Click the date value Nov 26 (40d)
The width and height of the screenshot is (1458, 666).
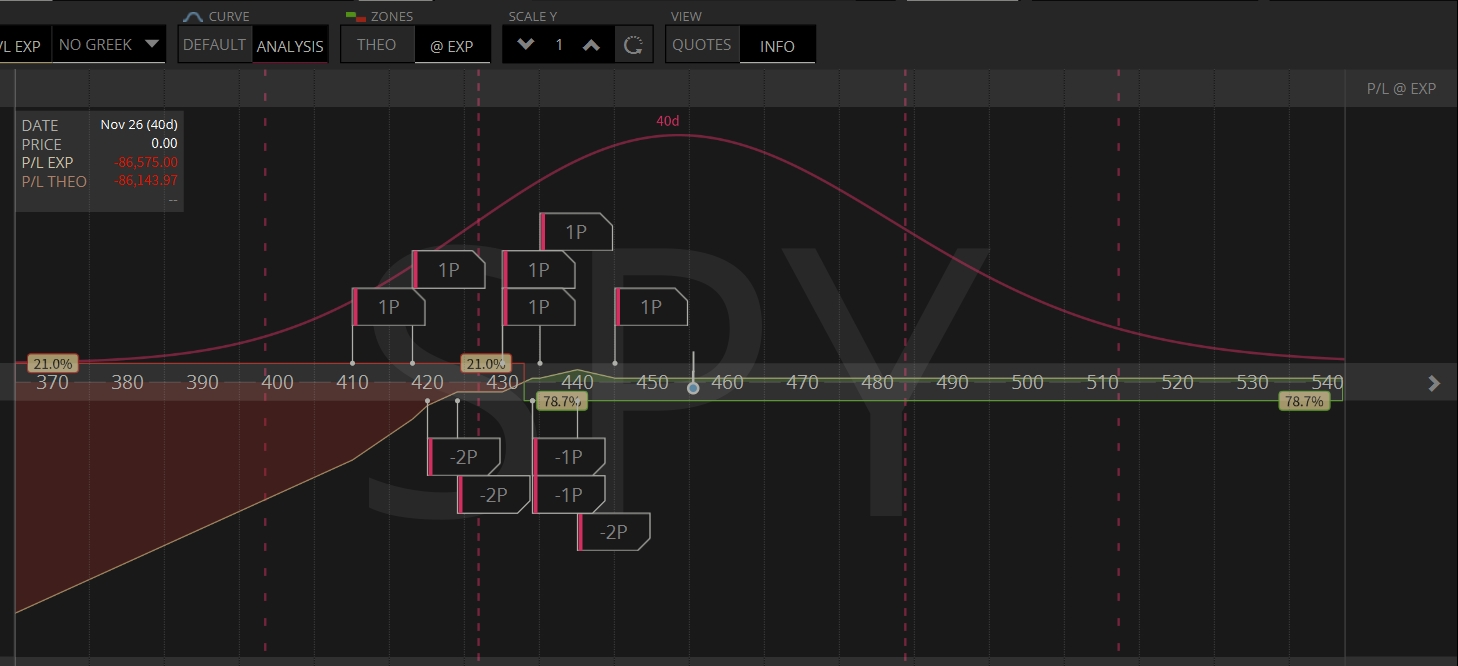click(x=139, y=125)
